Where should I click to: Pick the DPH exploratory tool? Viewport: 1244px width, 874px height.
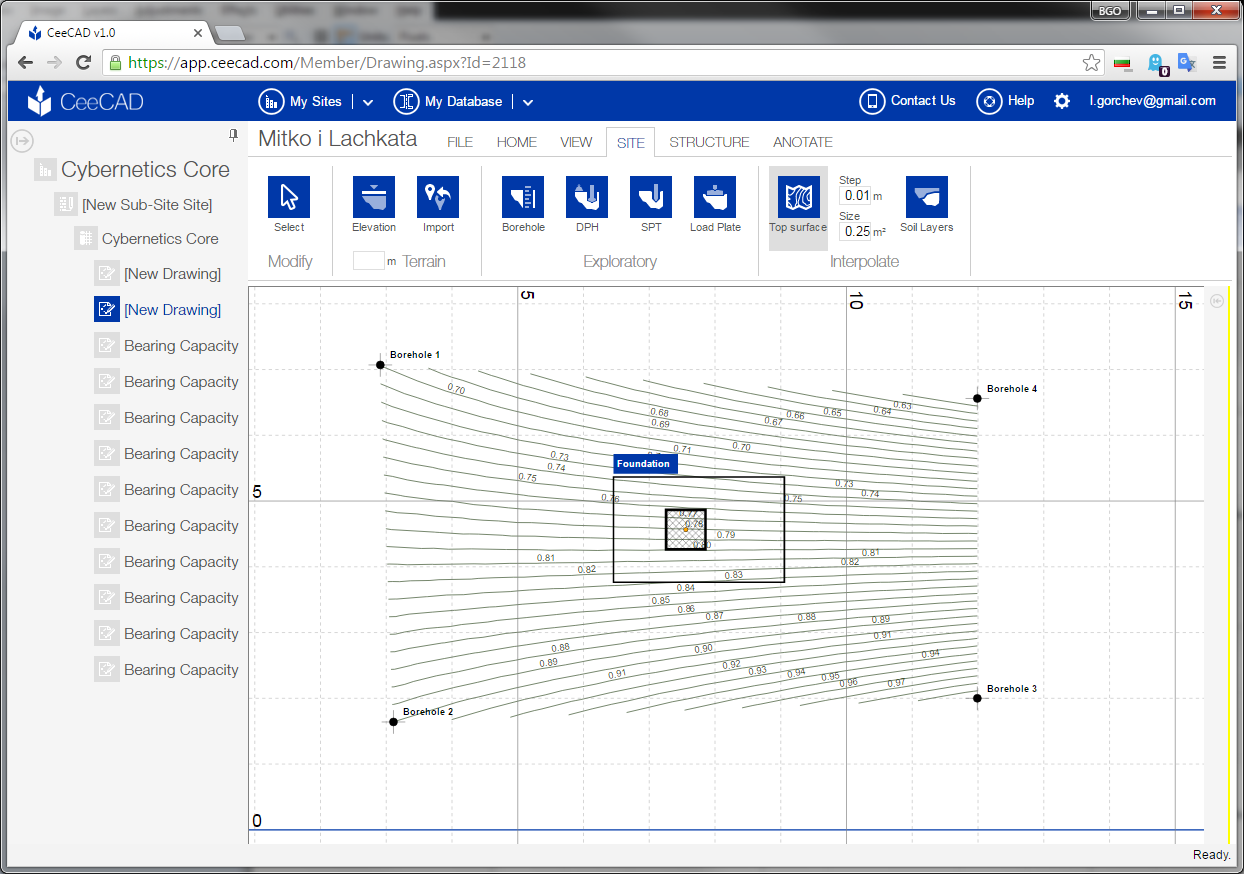(x=587, y=197)
